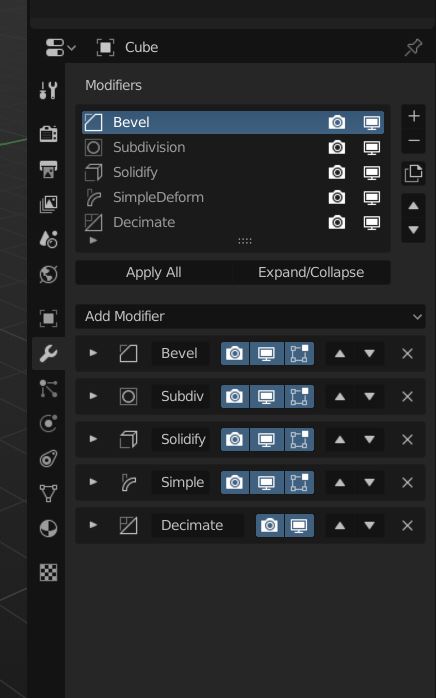Open the editor type dropdown
436x698 pixels.
[x=61, y=47]
